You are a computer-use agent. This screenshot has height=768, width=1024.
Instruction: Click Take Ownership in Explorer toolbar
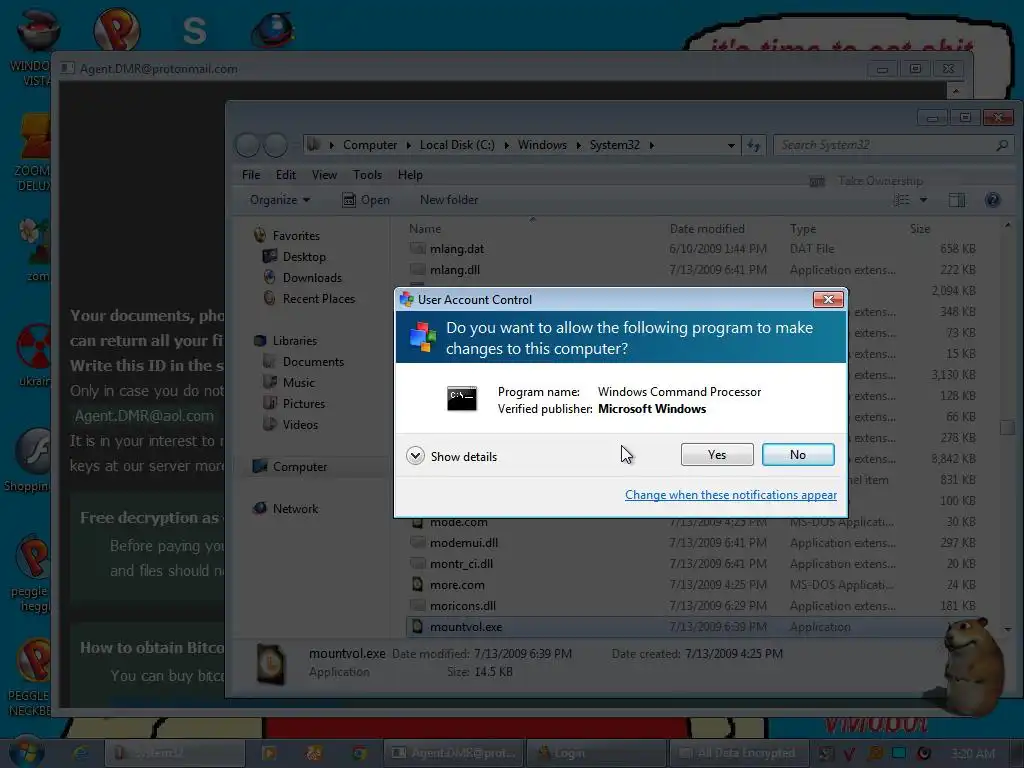point(866,181)
